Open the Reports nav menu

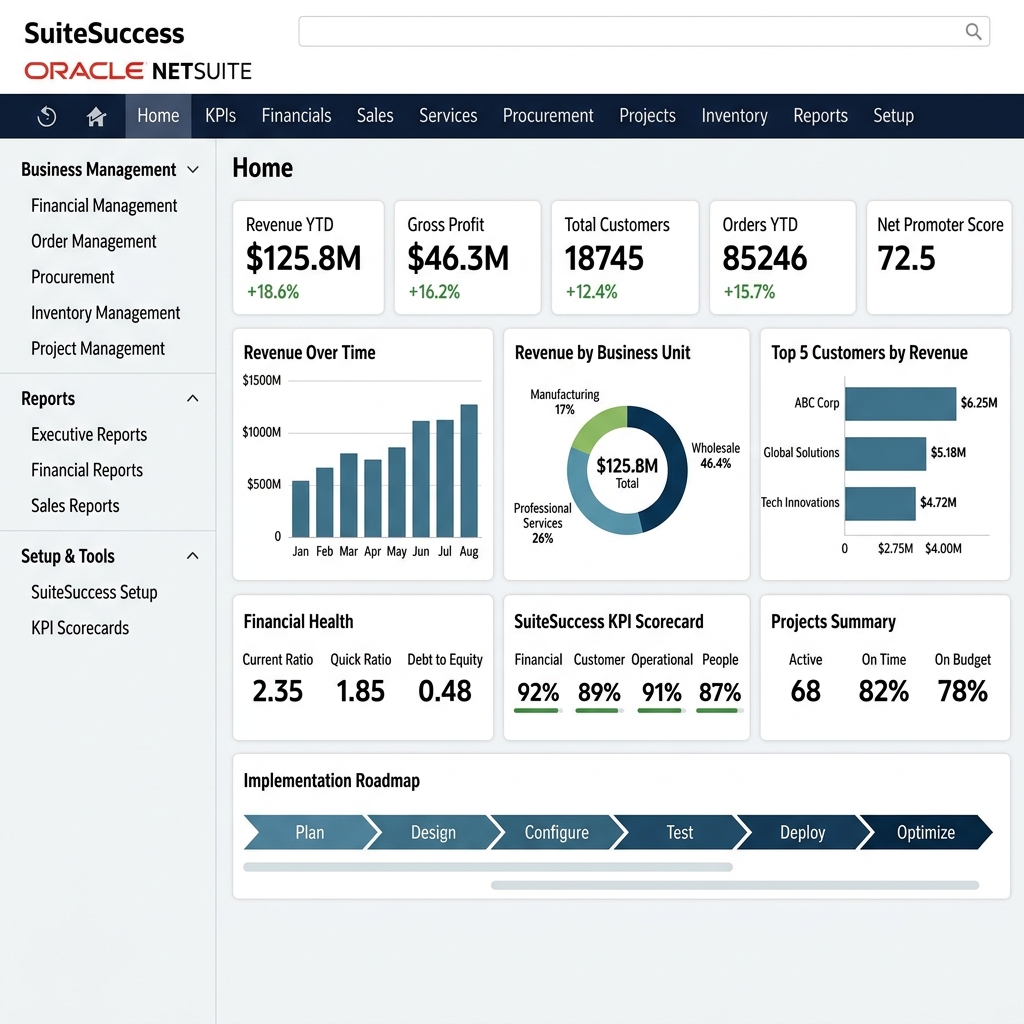tap(820, 116)
